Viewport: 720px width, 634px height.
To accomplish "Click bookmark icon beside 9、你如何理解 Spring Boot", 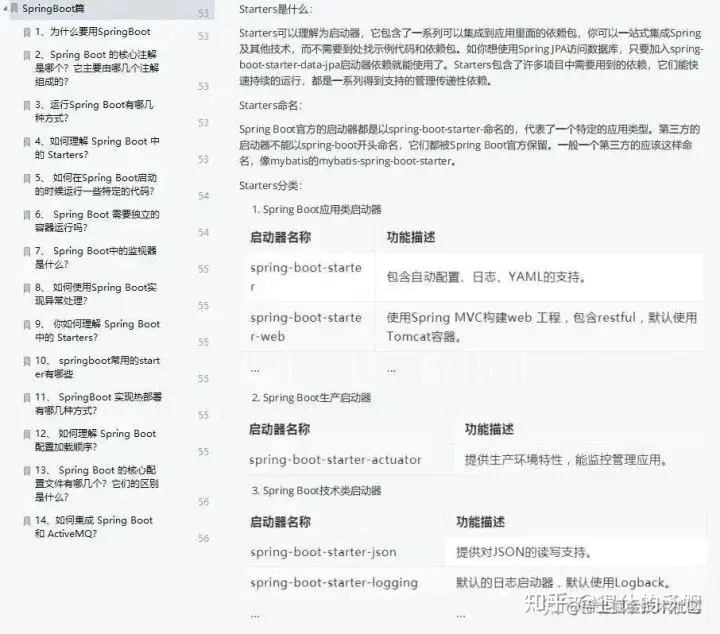I will tap(27, 325).
